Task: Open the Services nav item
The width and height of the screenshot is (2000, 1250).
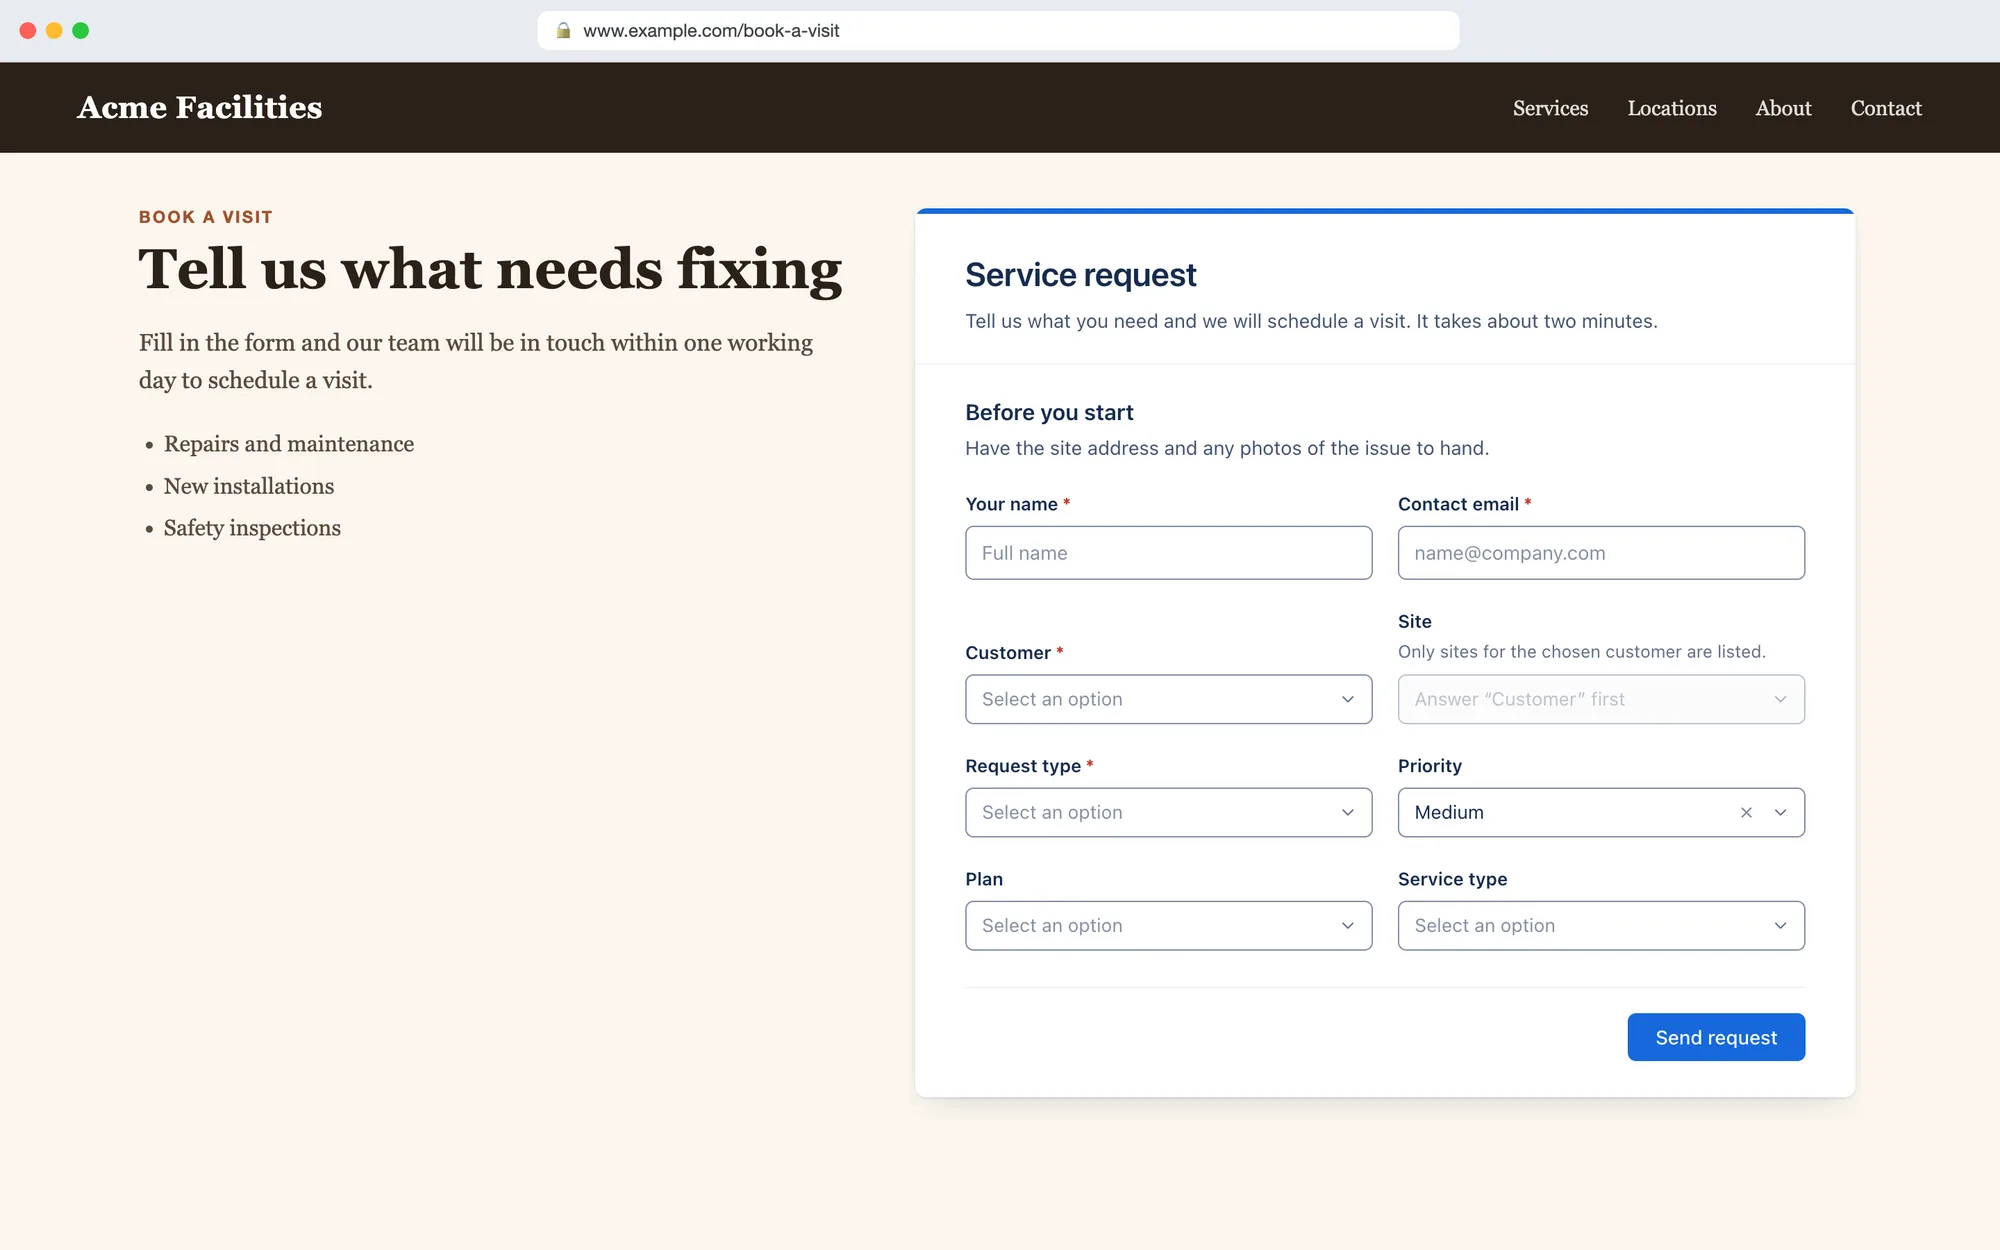Action: click(1550, 108)
